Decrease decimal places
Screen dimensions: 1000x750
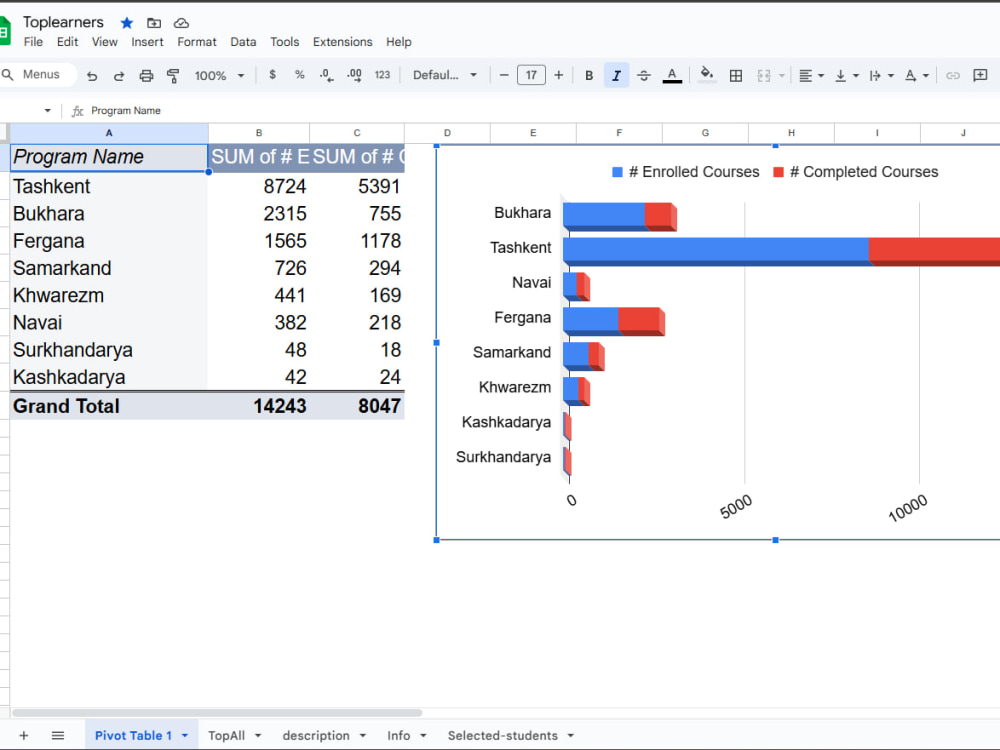pyautogui.click(x=327, y=75)
